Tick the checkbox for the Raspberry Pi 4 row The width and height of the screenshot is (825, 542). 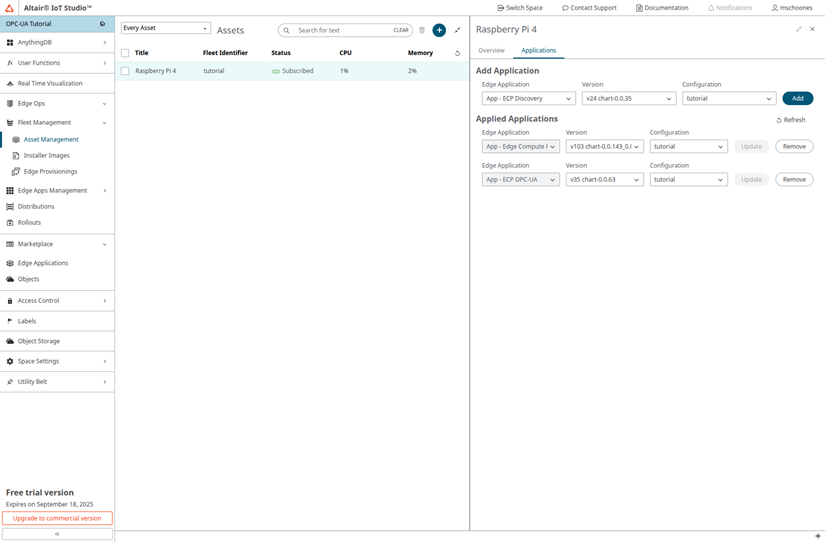[125, 71]
